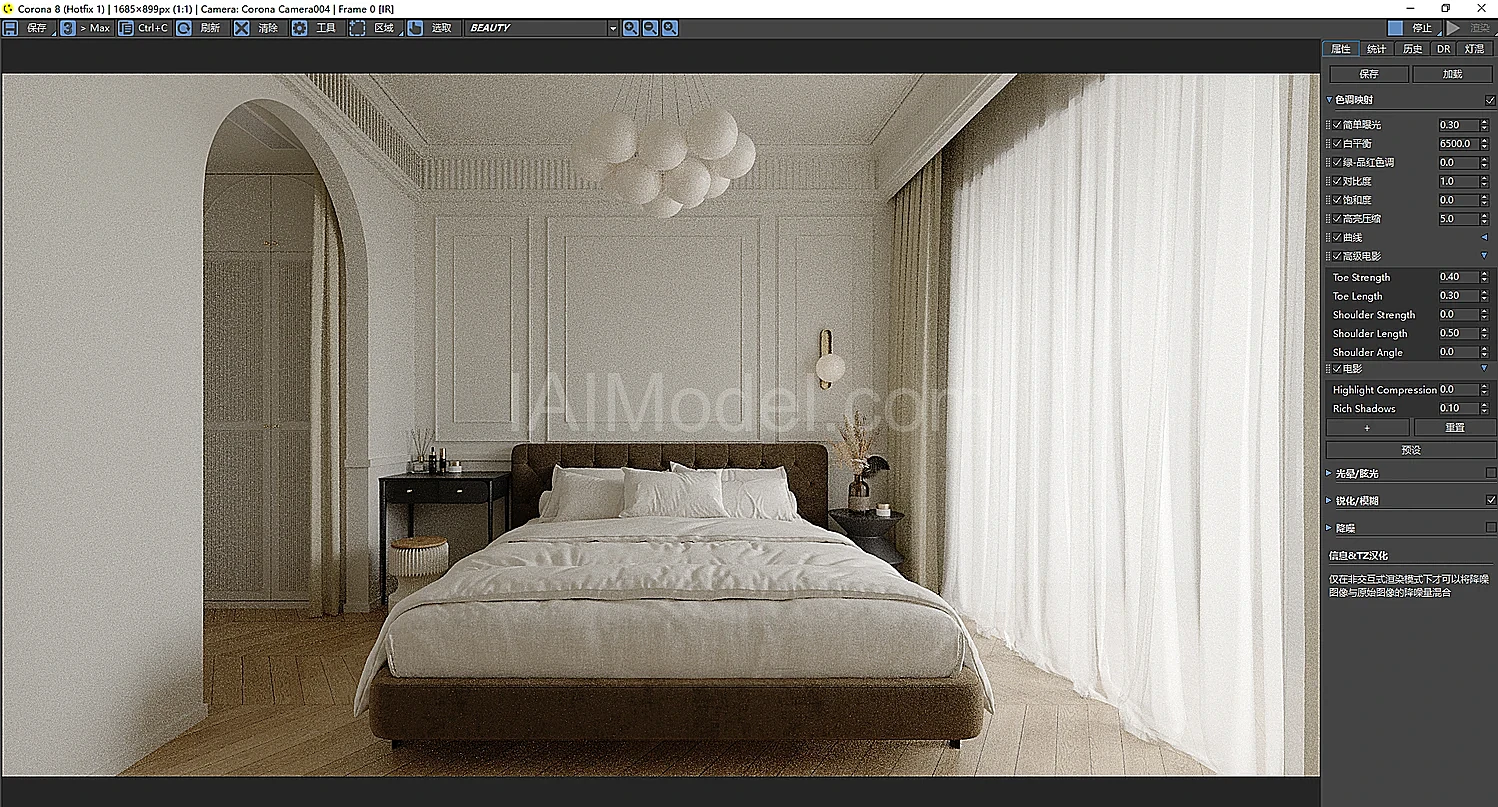The width and height of the screenshot is (1498, 807).
Task: Click the 停止 stop render button
Action: (x=1413, y=28)
